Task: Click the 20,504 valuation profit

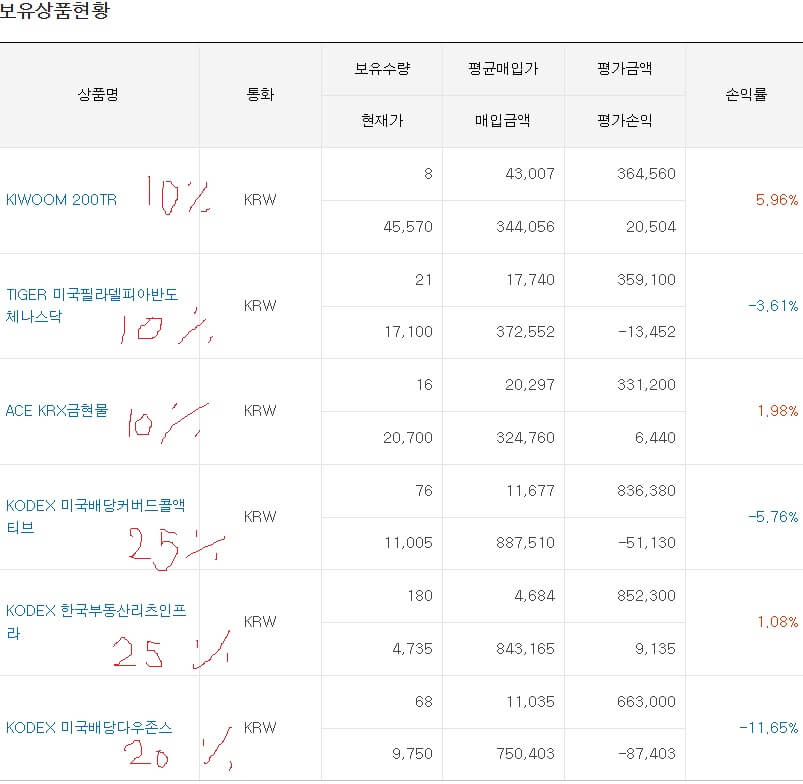Action: coord(651,226)
